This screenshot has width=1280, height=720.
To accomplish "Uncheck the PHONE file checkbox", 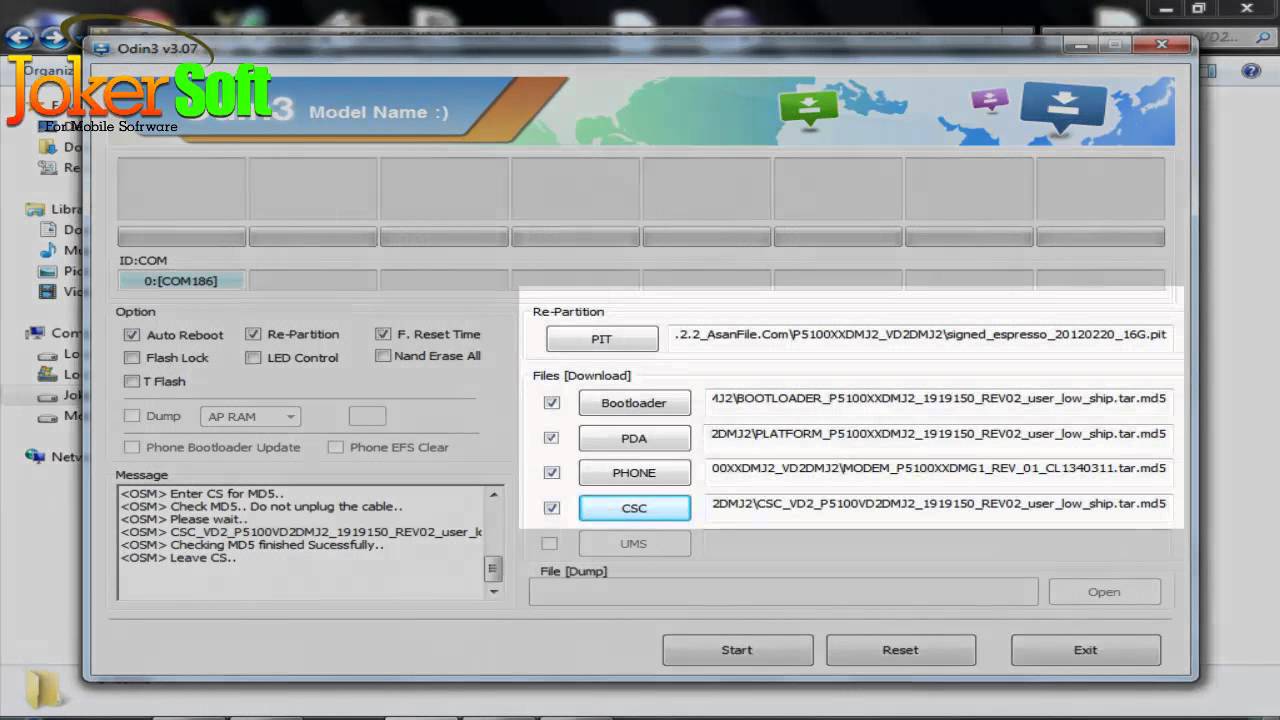I will click(551, 473).
